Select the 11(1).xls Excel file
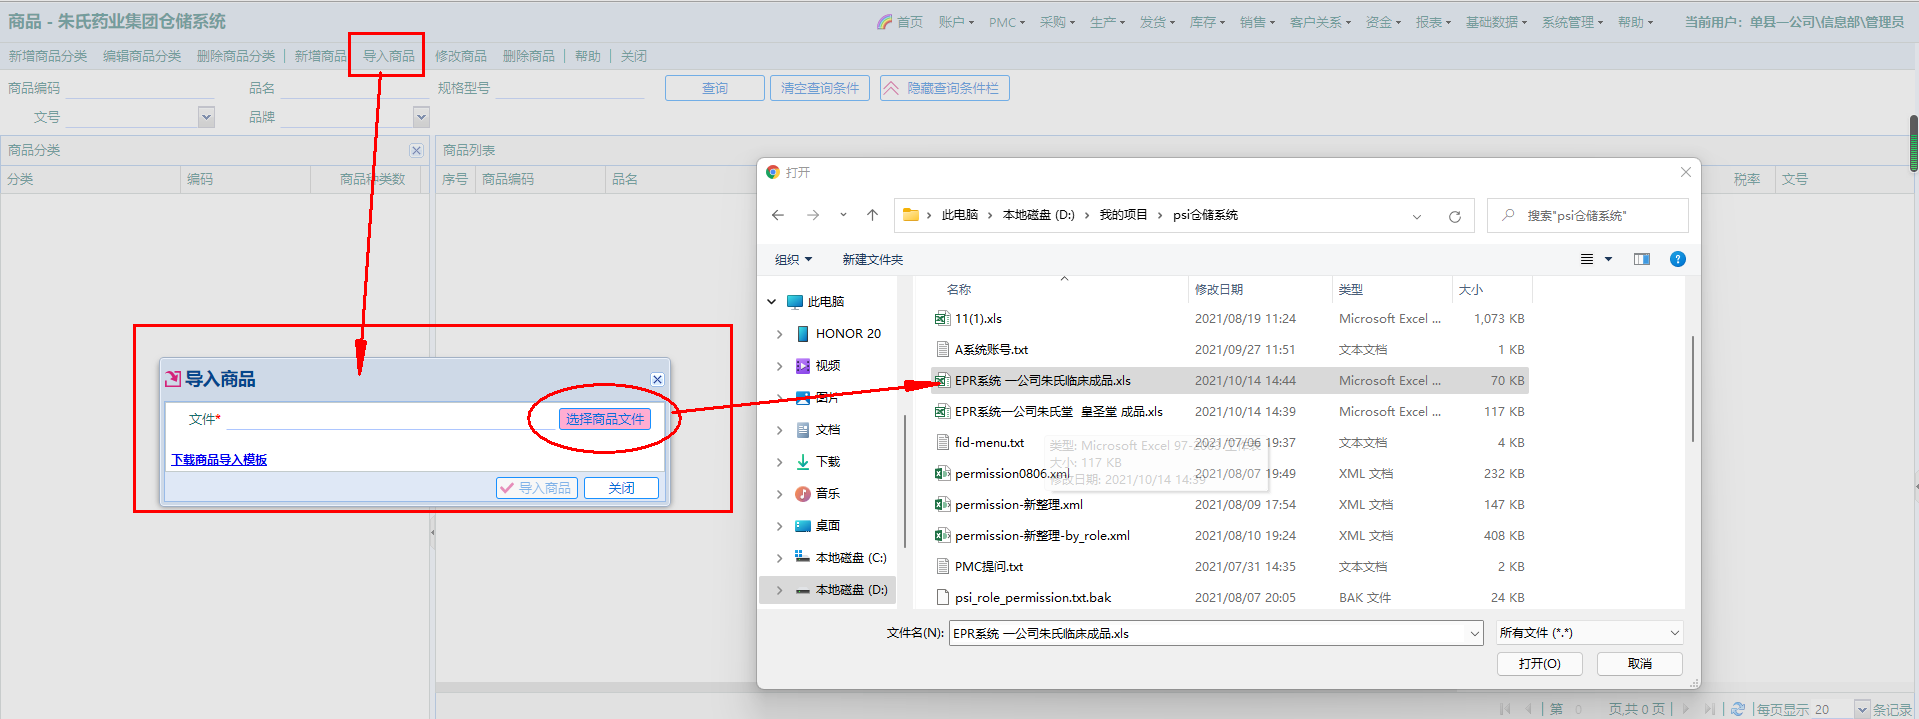This screenshot has width=1919, height=719. click(x=978, y=319)
